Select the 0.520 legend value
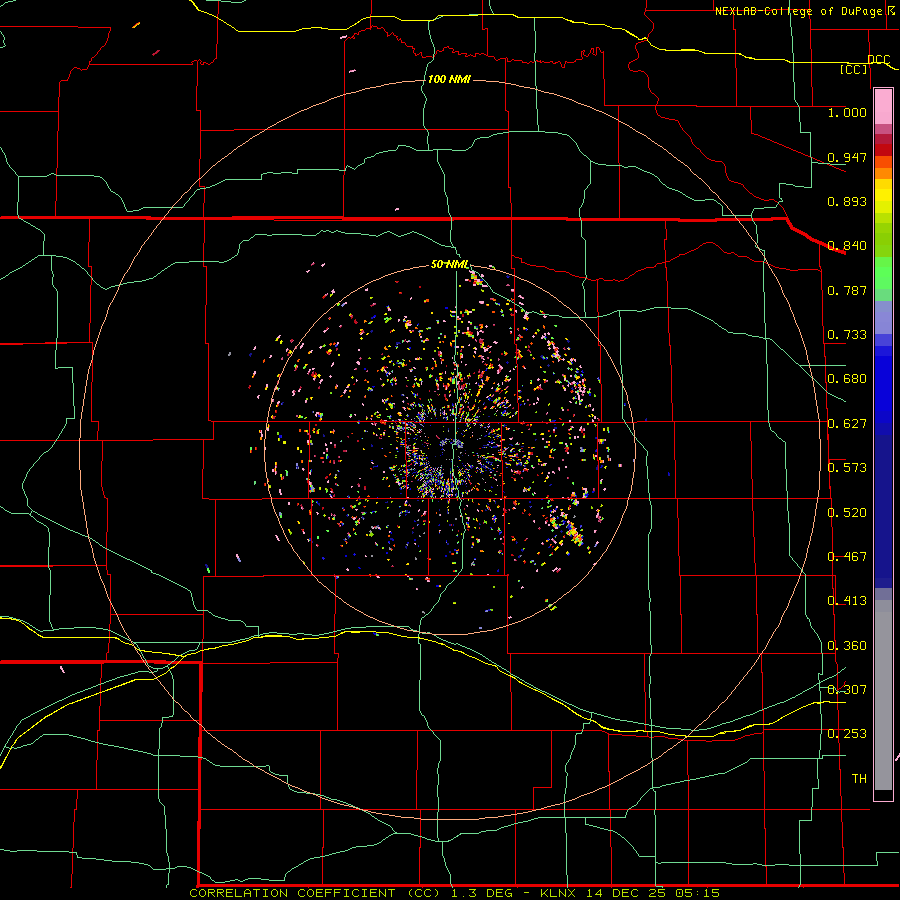Viewport: 900px width, 900px height. (x=847, y=513)
